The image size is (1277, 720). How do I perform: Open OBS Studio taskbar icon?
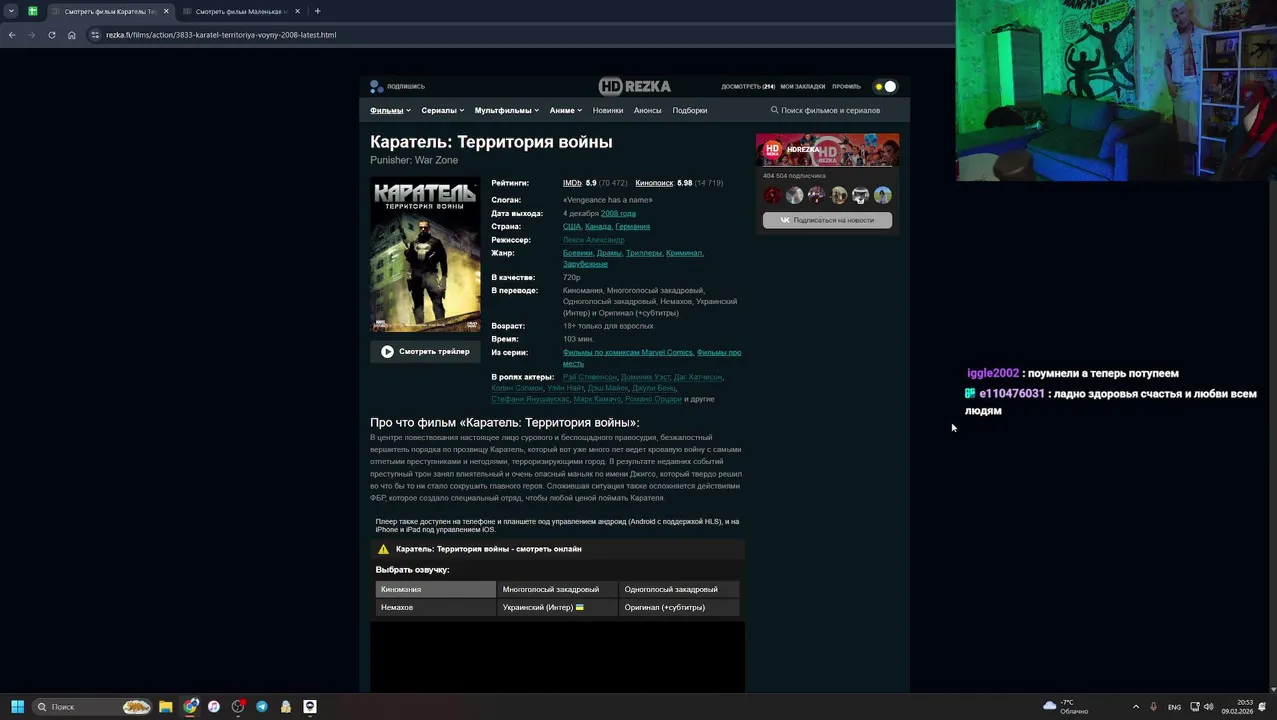pyautogui.click(x=238, y=707)
